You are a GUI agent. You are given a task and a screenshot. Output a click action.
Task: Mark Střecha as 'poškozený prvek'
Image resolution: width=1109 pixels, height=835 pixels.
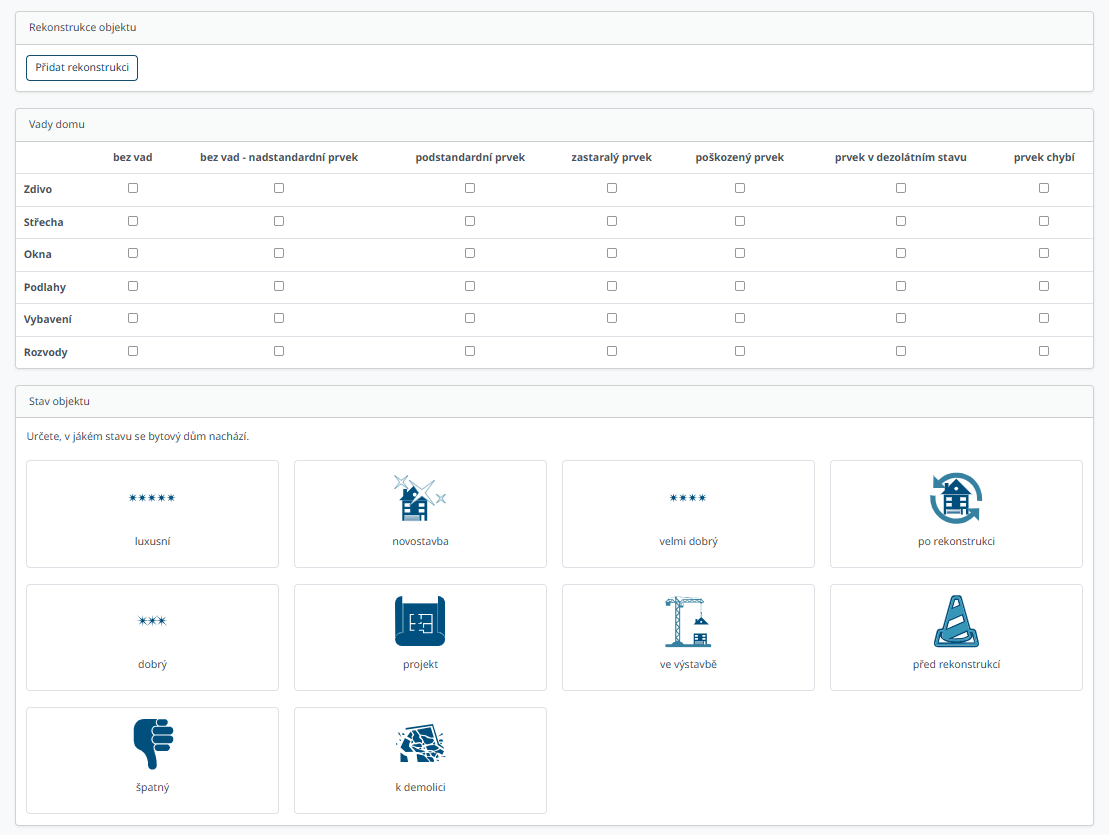coord(740,221)
